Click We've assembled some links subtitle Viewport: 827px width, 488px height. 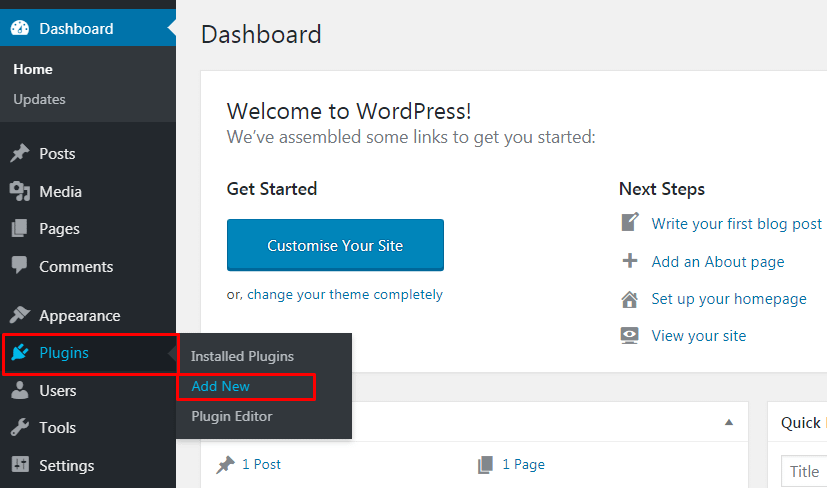(411, 137)
